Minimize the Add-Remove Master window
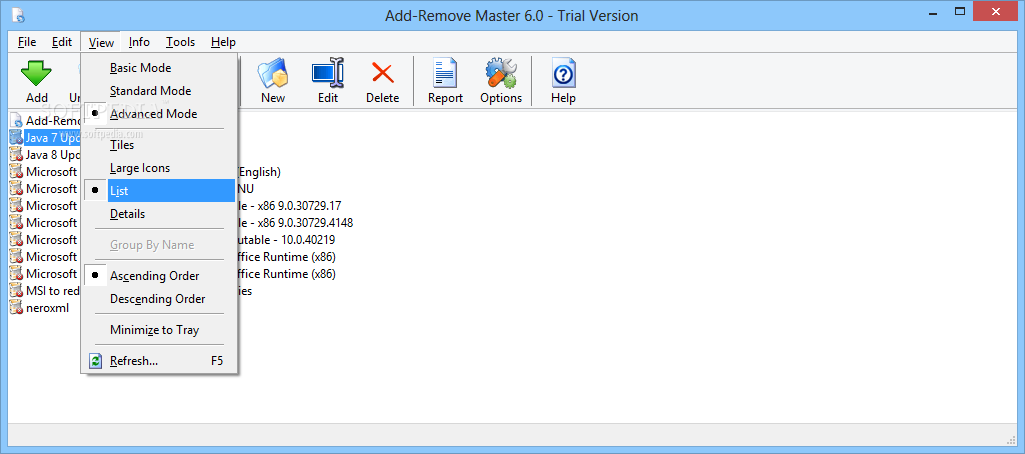 931,12
